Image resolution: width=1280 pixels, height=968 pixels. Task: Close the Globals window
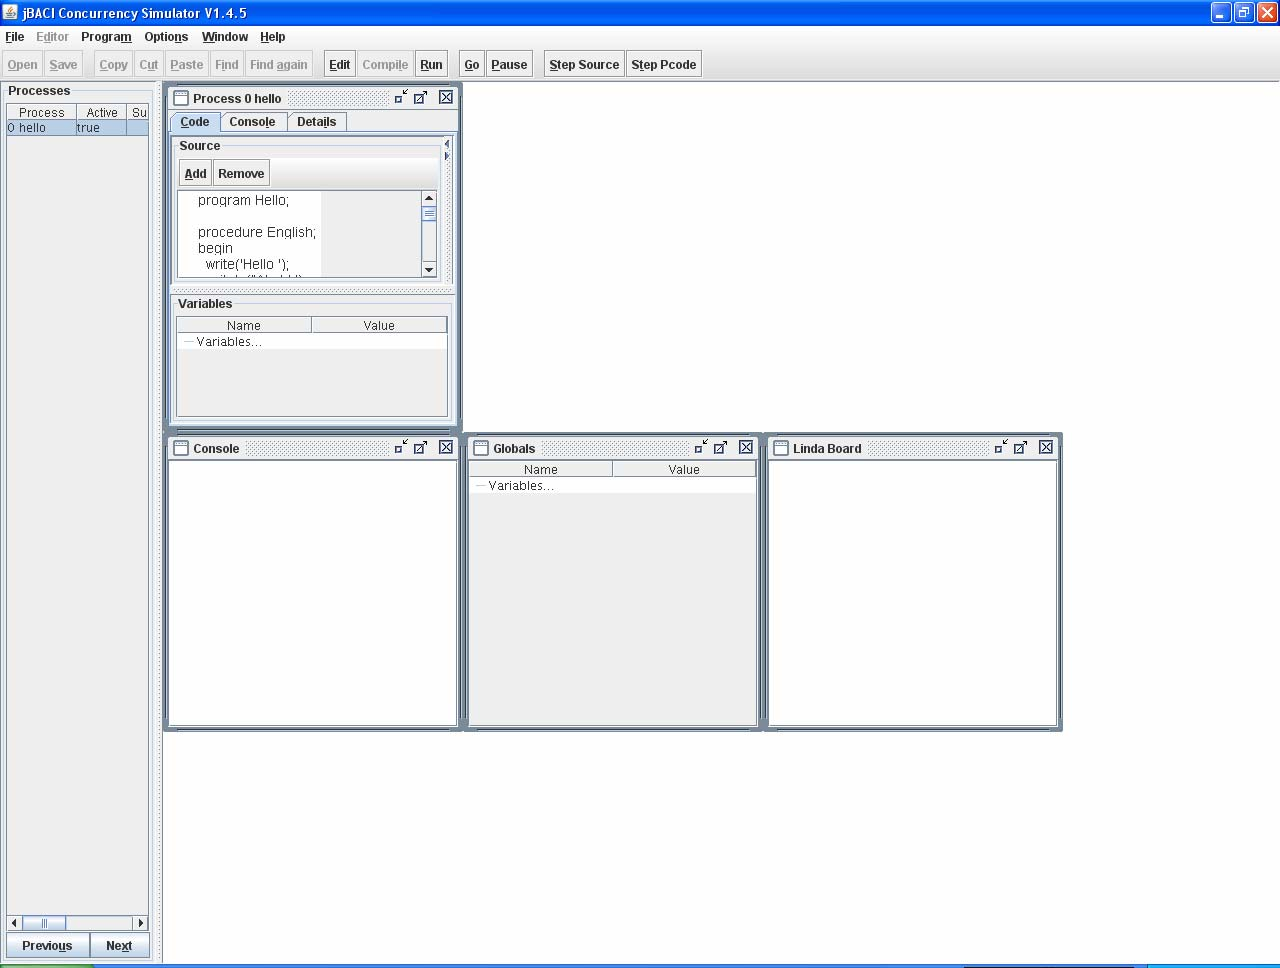click(746, 447)
